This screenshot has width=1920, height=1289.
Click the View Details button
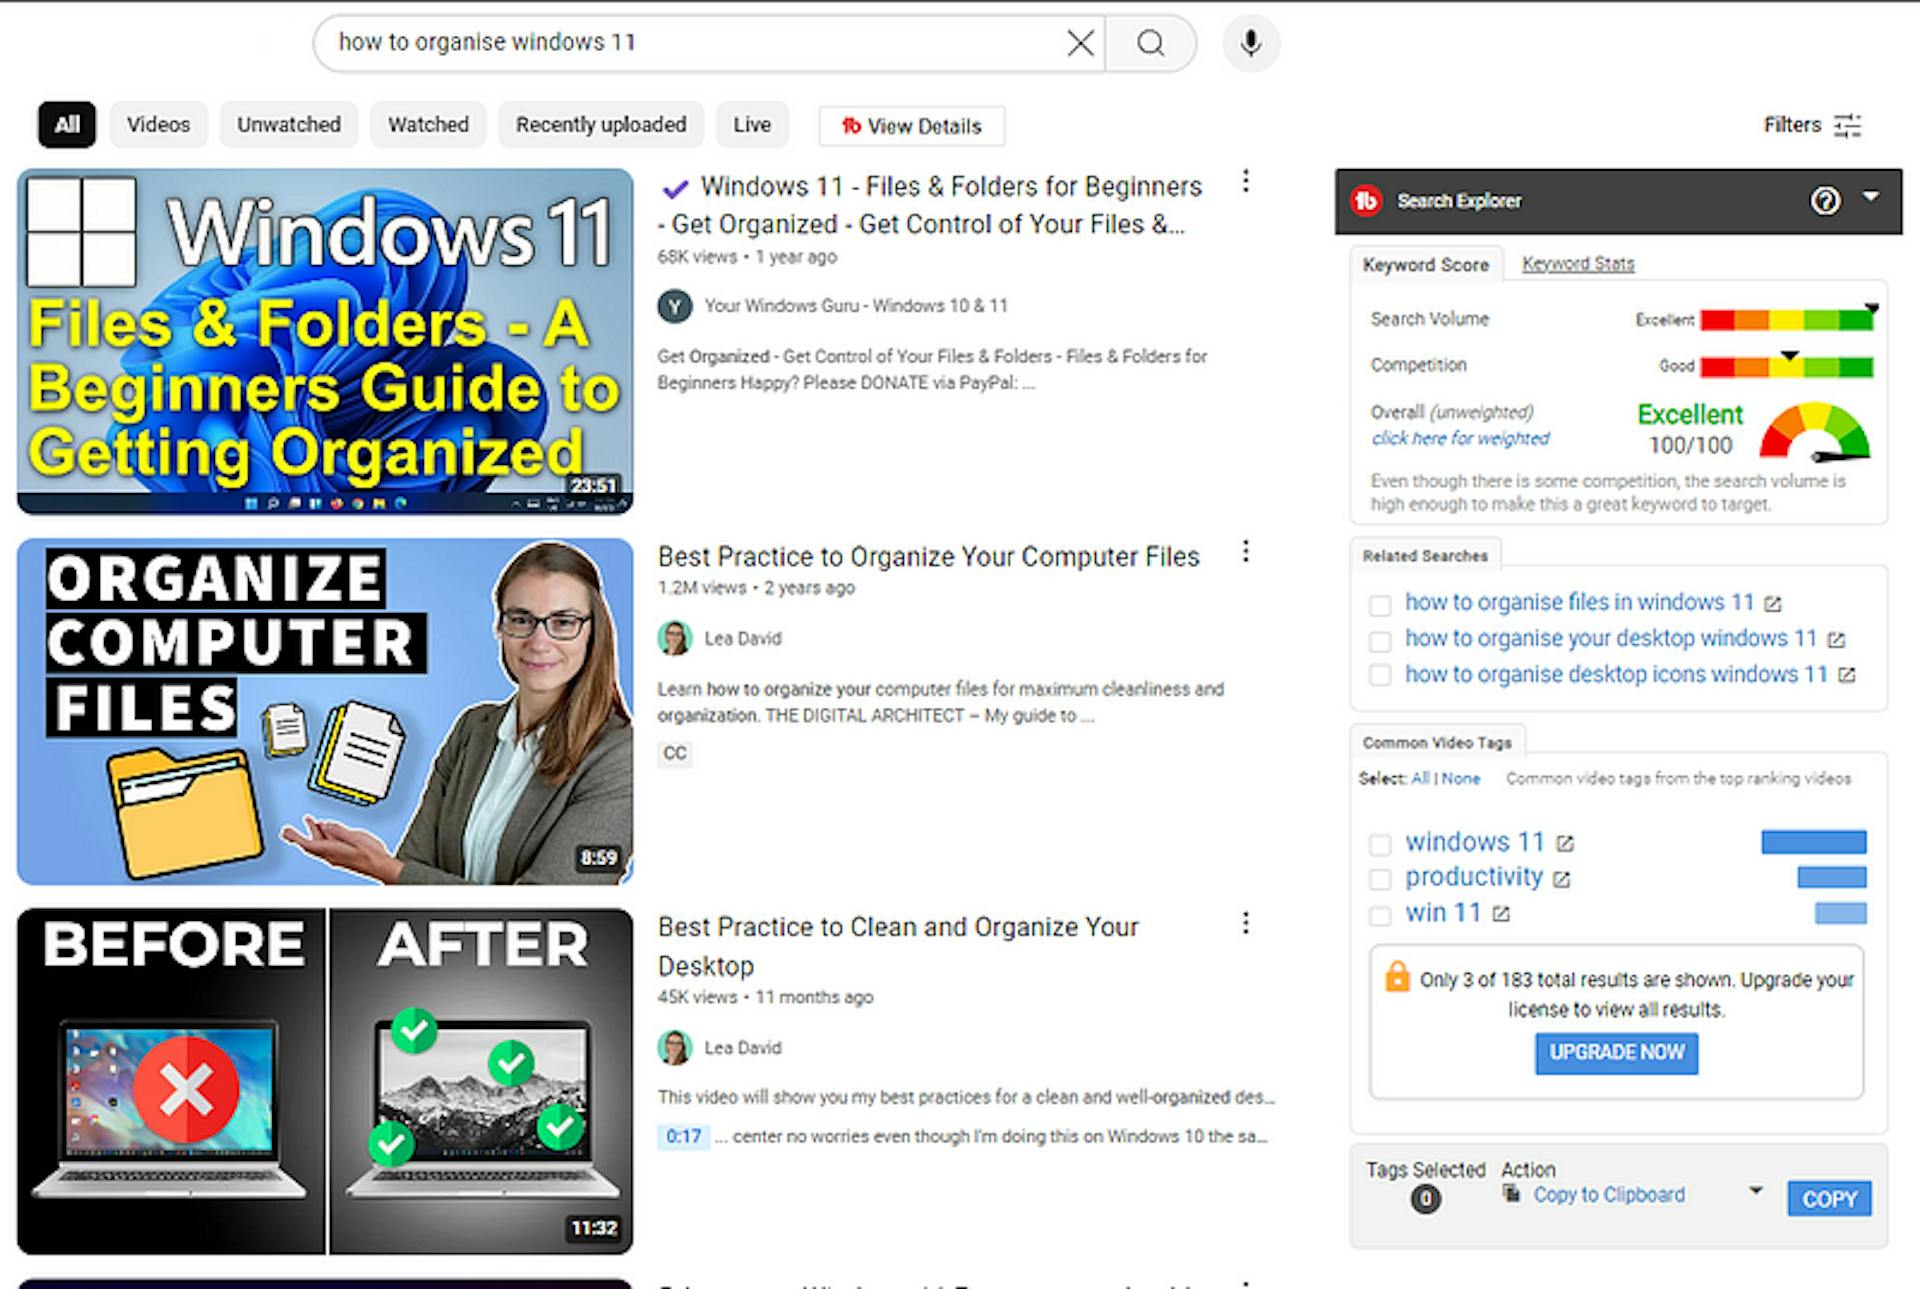click(x=911, y=126)
